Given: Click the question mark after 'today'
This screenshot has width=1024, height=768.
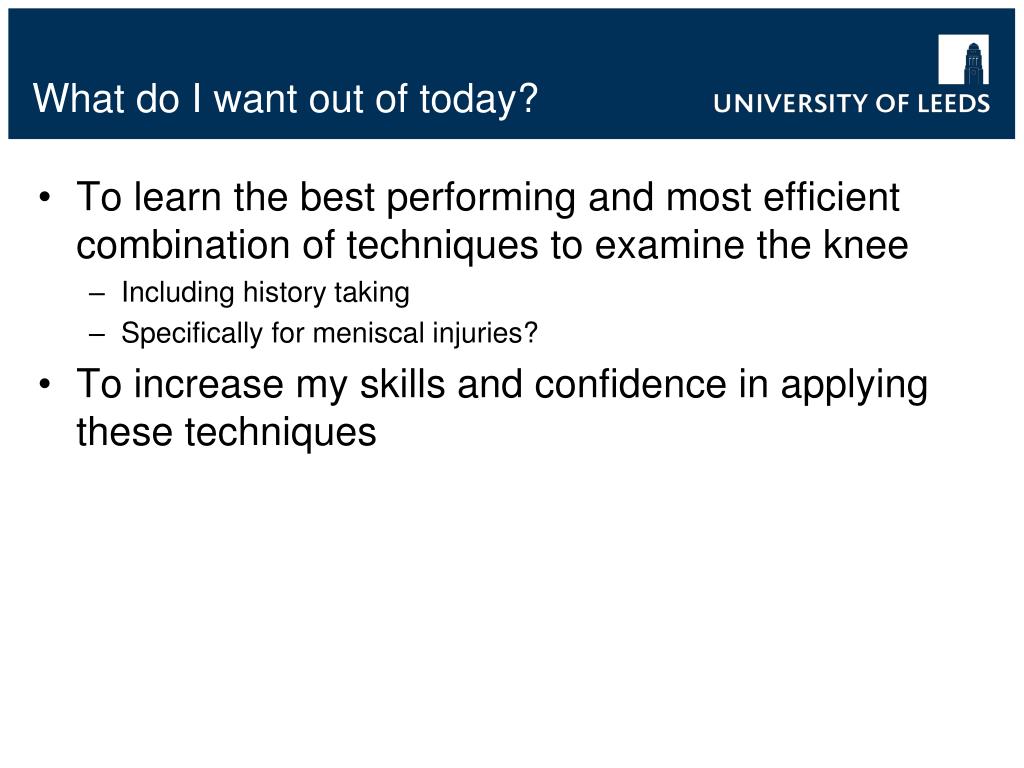Looking at the screenshot, I should click(x=529, y=99).
